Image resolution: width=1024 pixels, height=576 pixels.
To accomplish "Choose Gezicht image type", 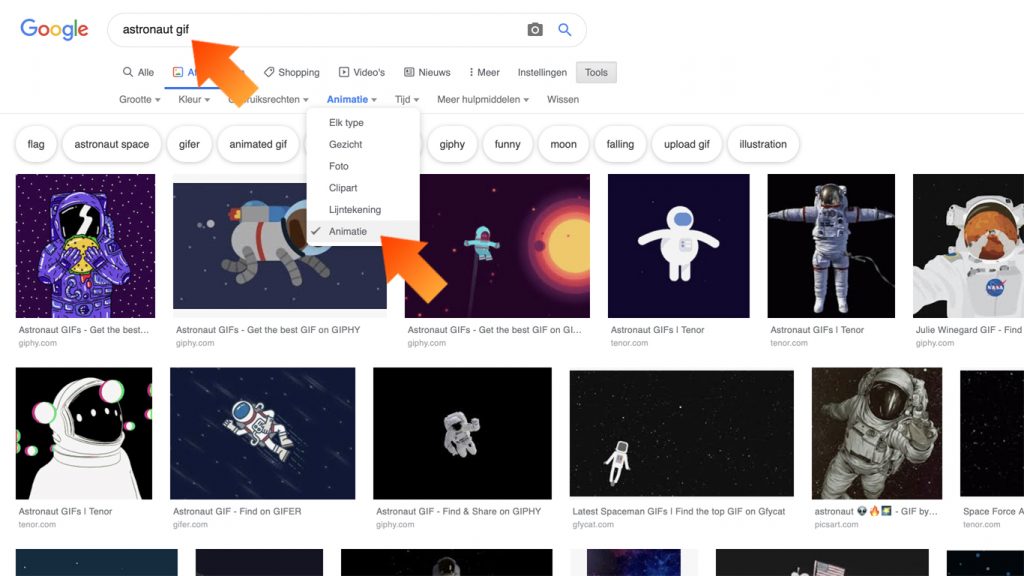I will point(363,144).
